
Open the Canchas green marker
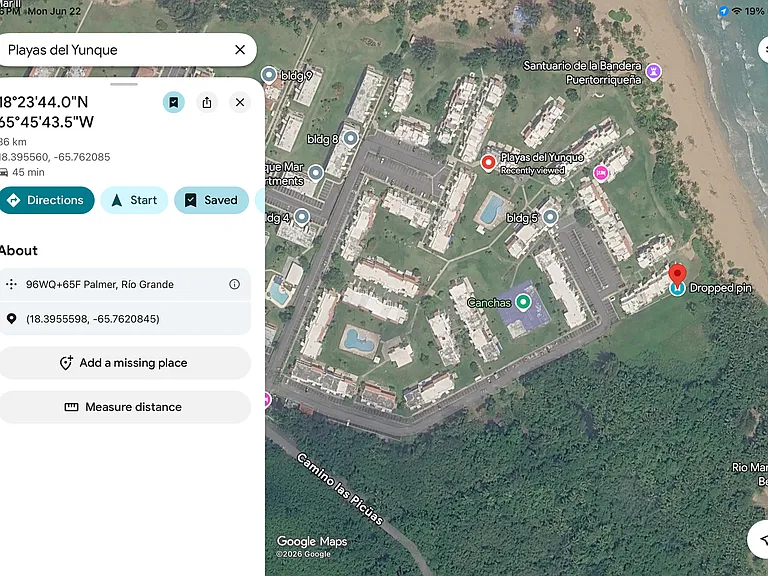tap(523, 302)
